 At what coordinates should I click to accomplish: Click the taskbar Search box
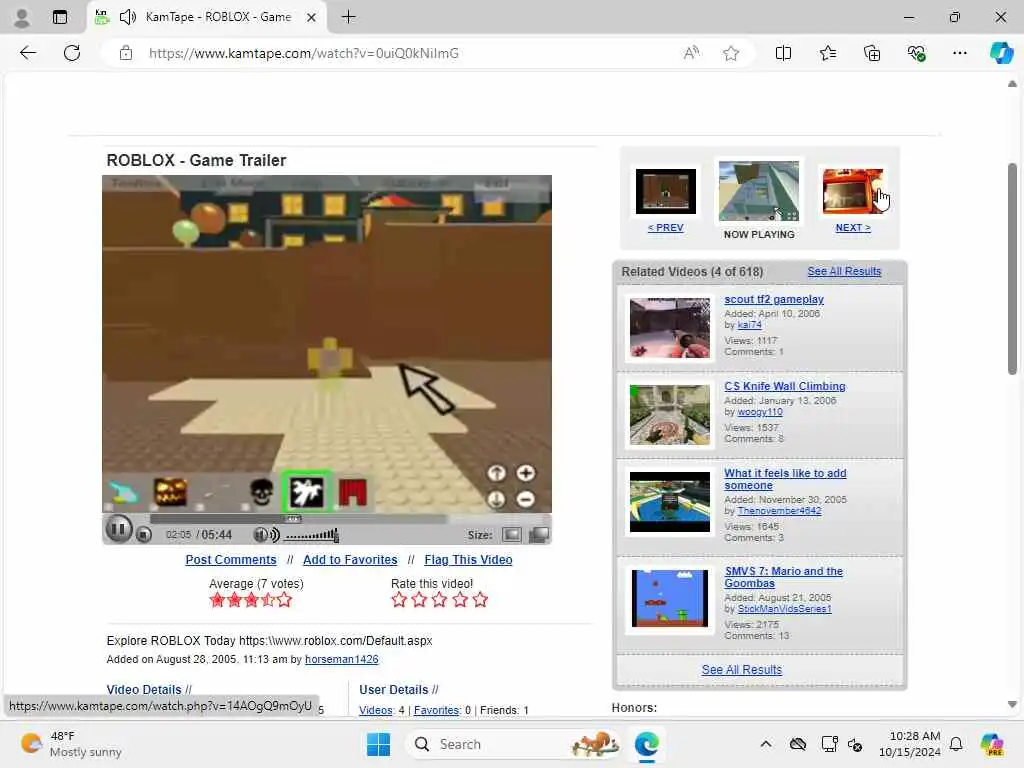coord(513,744)
